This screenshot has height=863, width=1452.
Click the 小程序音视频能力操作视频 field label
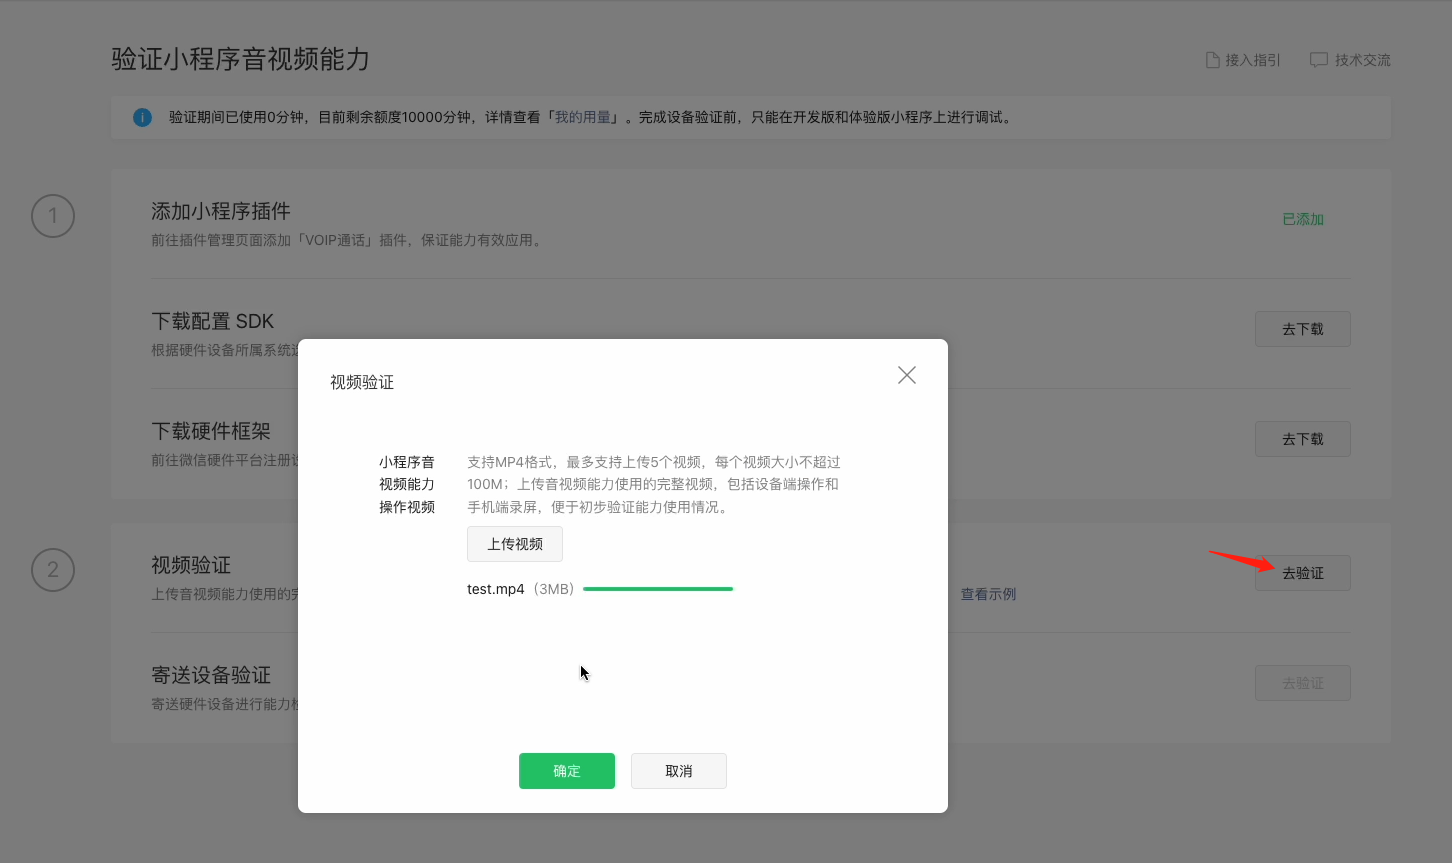(407, 484)
